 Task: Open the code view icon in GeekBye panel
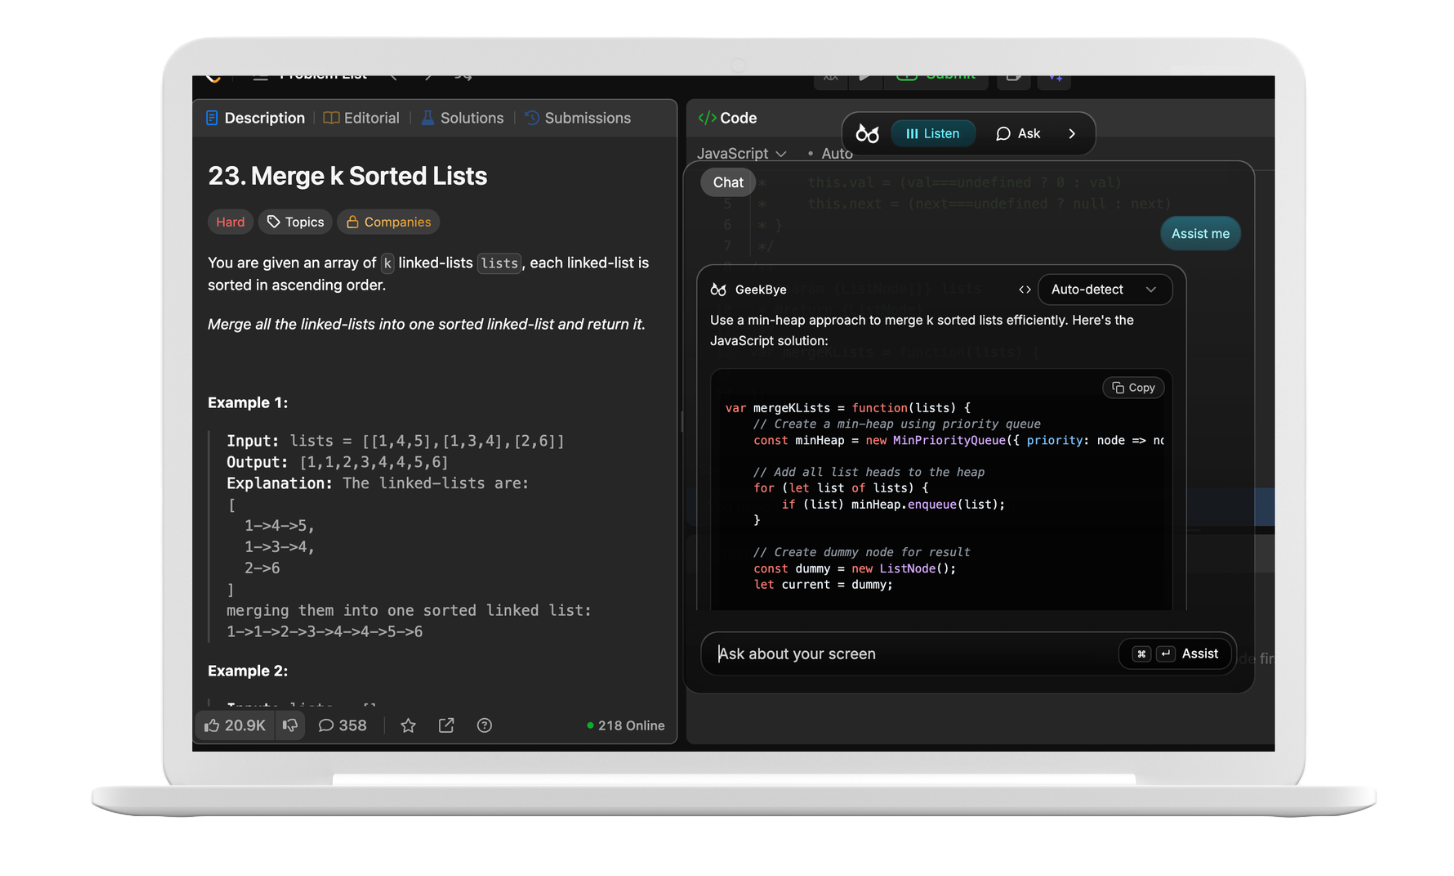[1025, 289]
